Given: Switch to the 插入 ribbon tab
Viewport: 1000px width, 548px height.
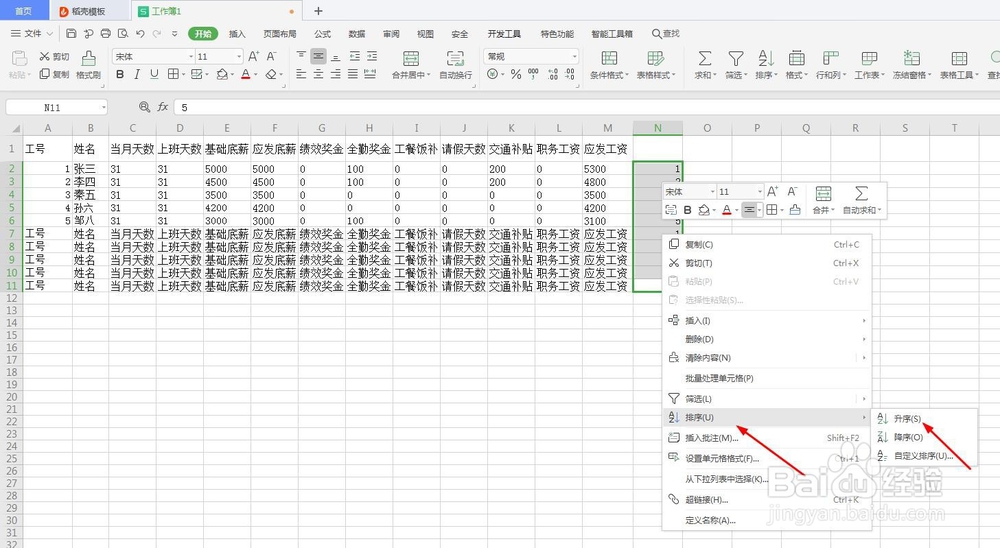Looking at the screenshot, I should tap(237, 34).
